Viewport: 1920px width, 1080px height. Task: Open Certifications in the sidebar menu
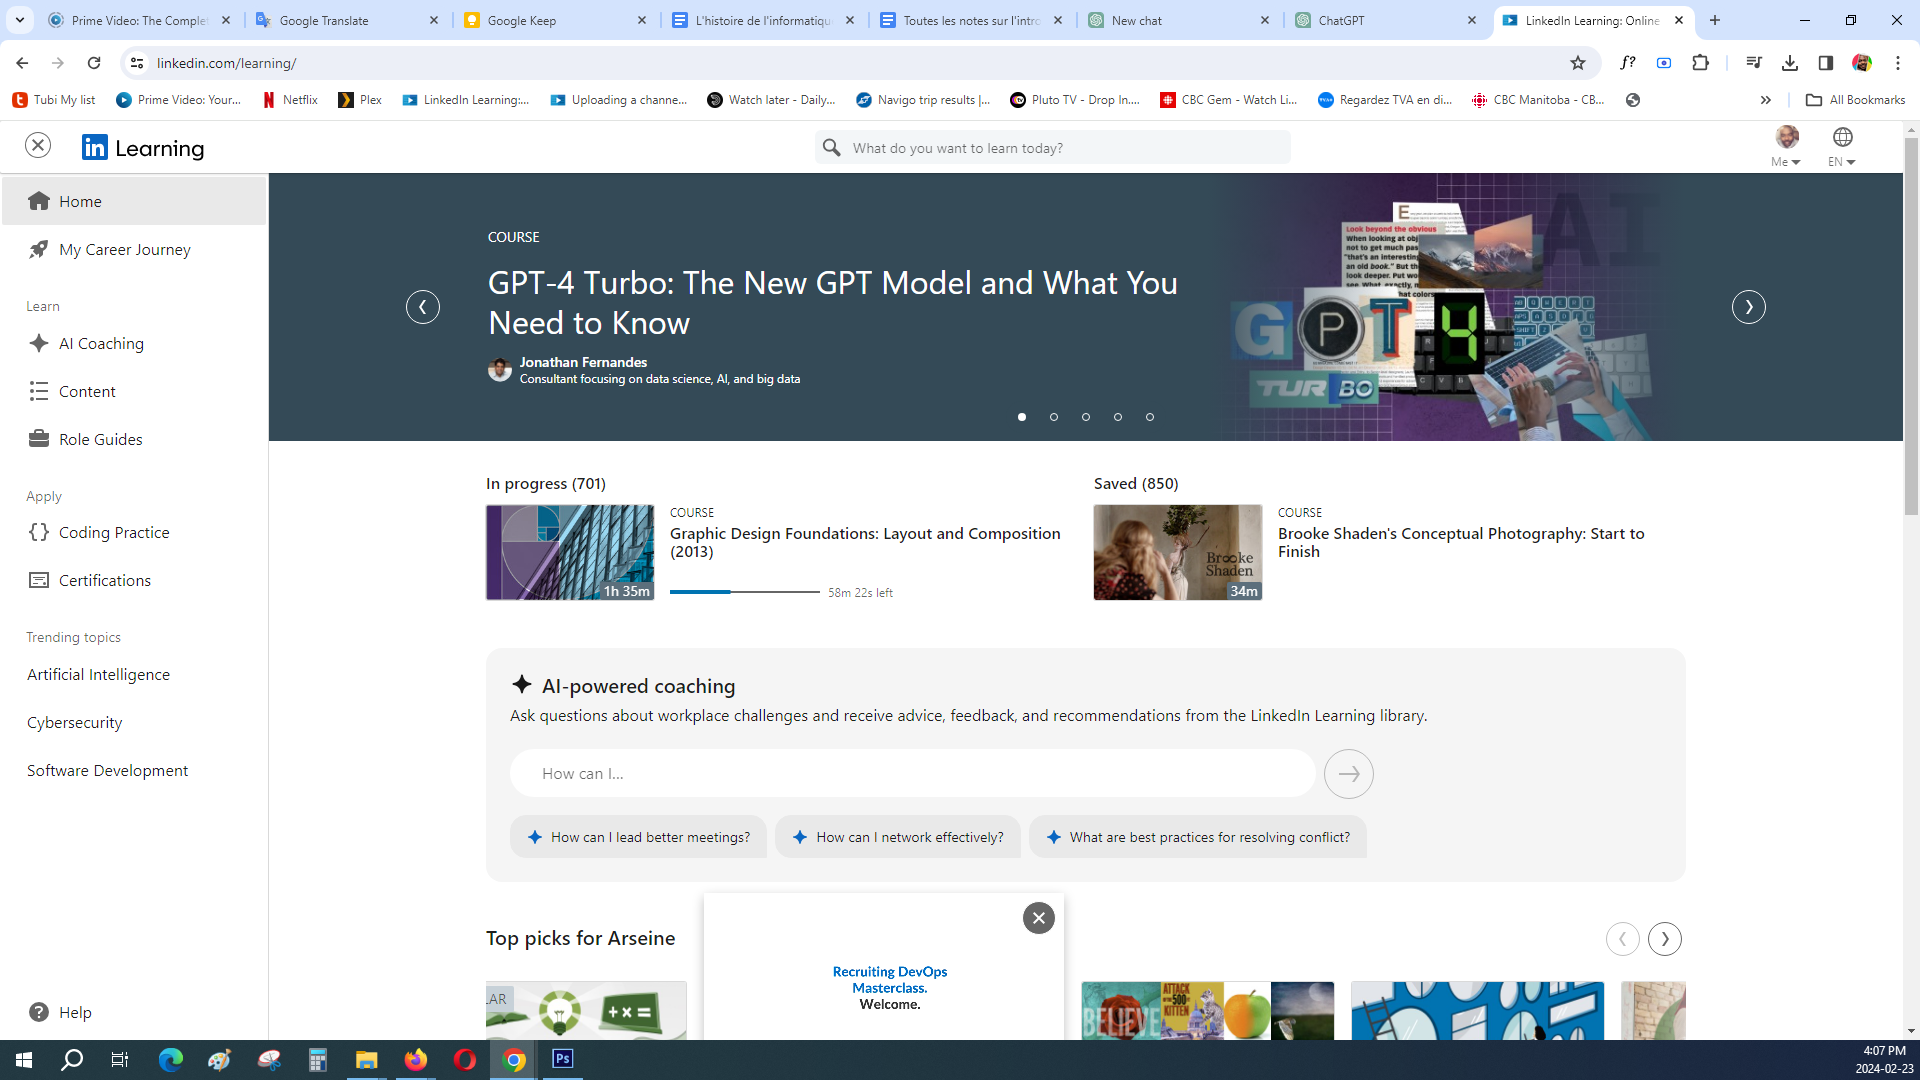[x=104, y=580]
